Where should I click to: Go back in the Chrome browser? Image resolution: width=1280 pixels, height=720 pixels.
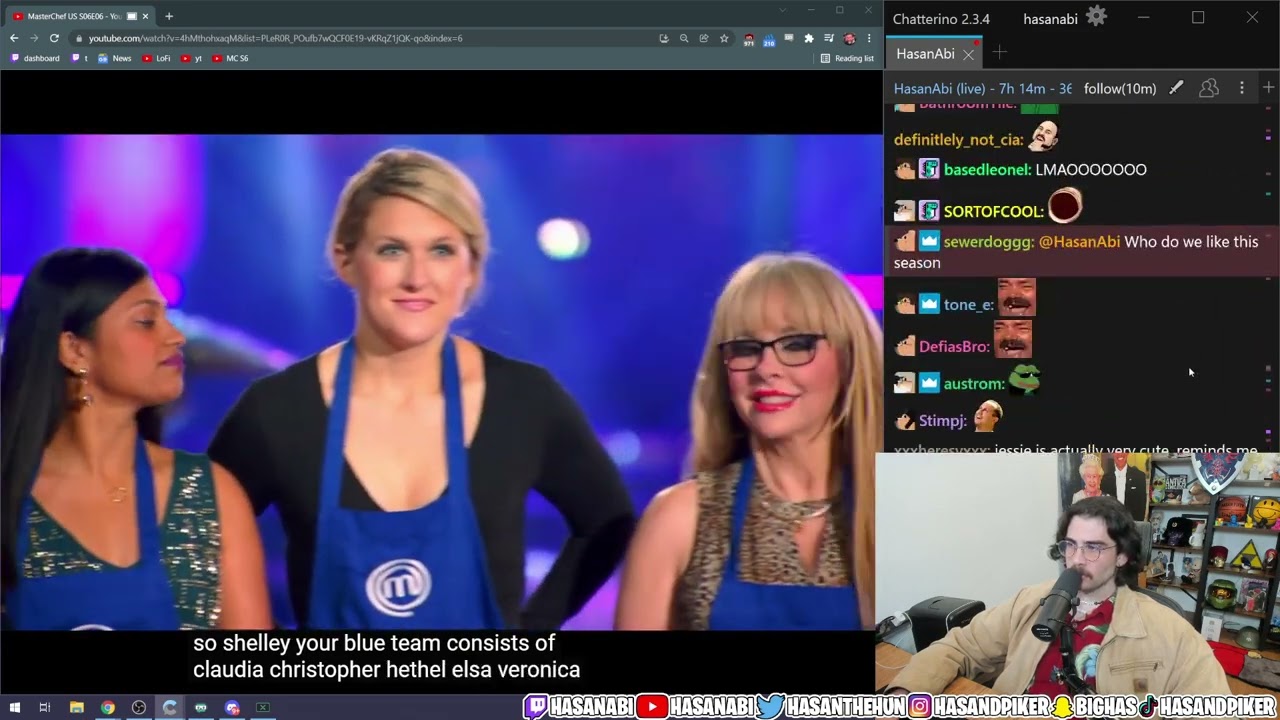(14, 38)
